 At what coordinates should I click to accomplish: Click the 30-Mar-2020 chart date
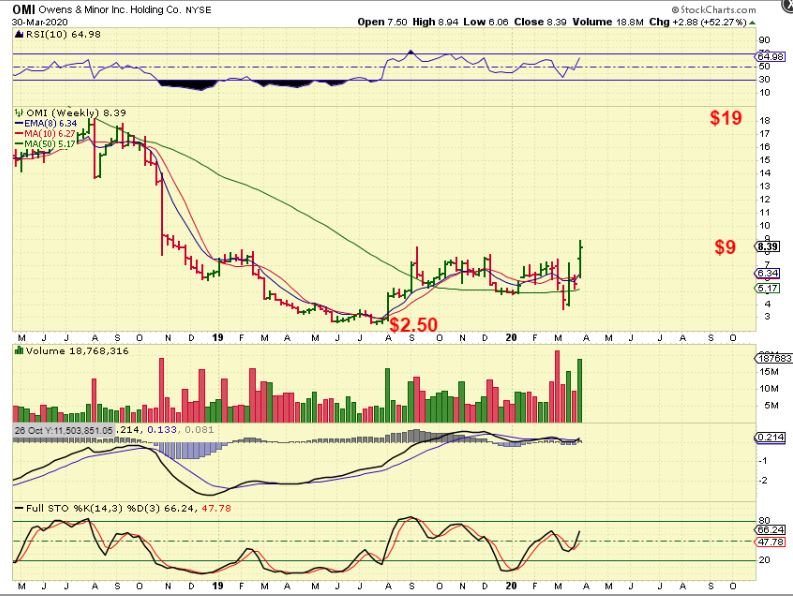click(x=40, y=22)
